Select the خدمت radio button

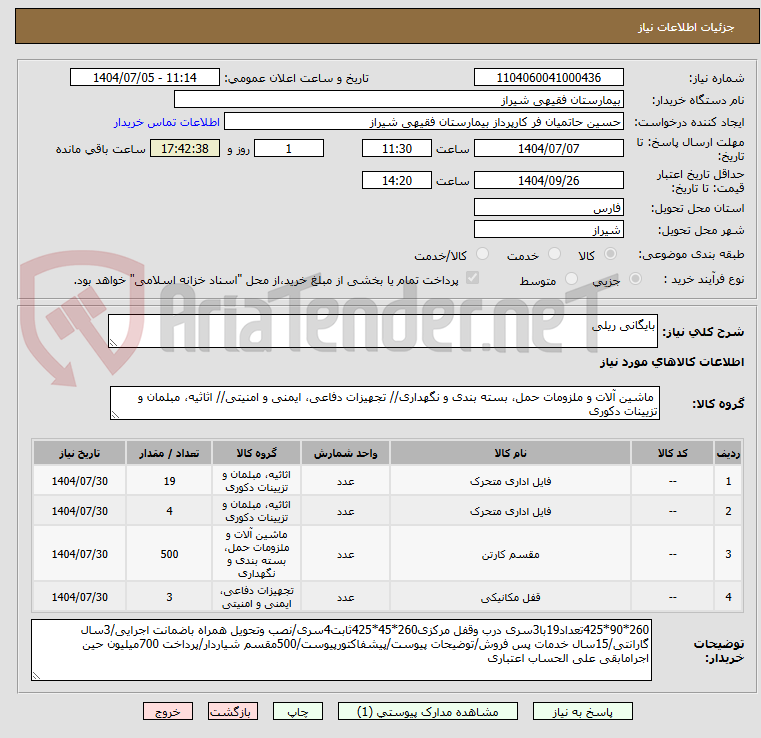pyautogui.click(x=554, y=253)
